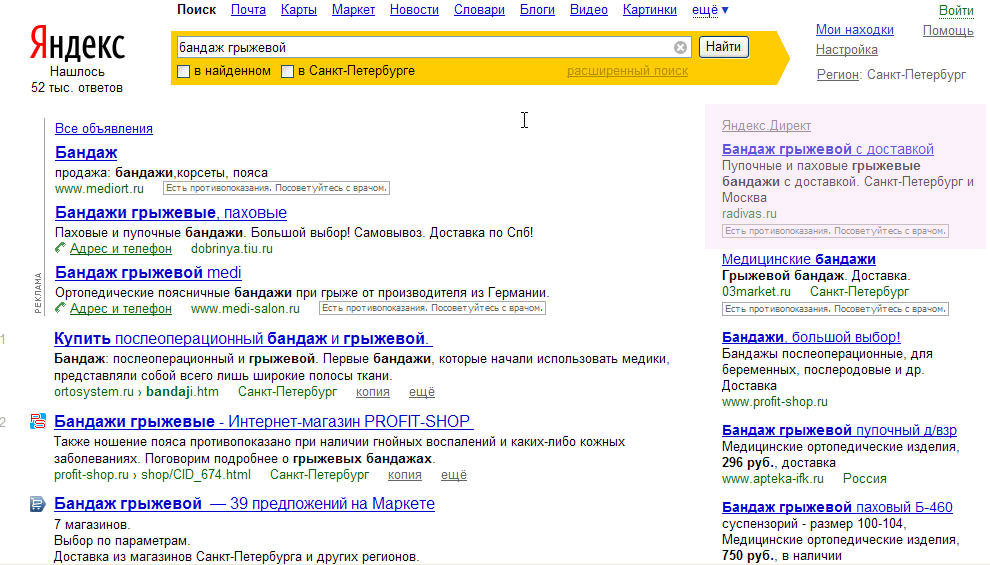990x565 pixels.
Task: Open 'Бандаж грыжевой паховый Б-460' ad
Action: [837, 508]
